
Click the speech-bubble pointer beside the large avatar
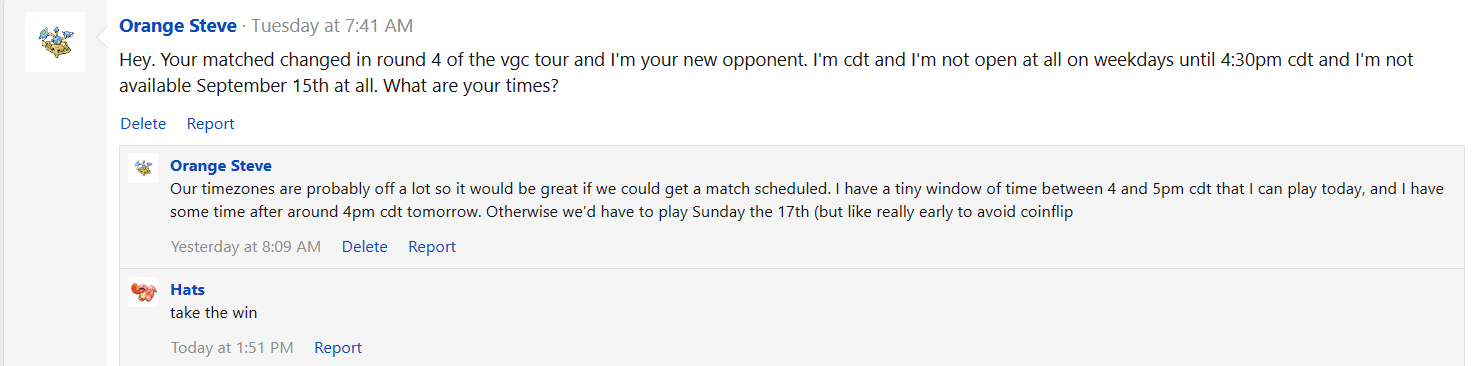101,42
